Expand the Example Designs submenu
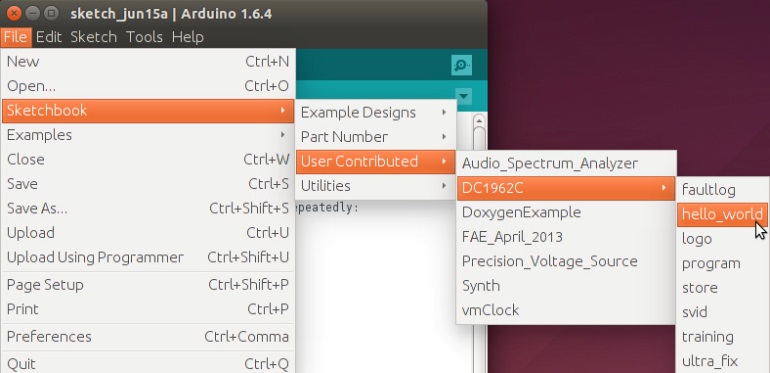 click(x=376, y=112)
